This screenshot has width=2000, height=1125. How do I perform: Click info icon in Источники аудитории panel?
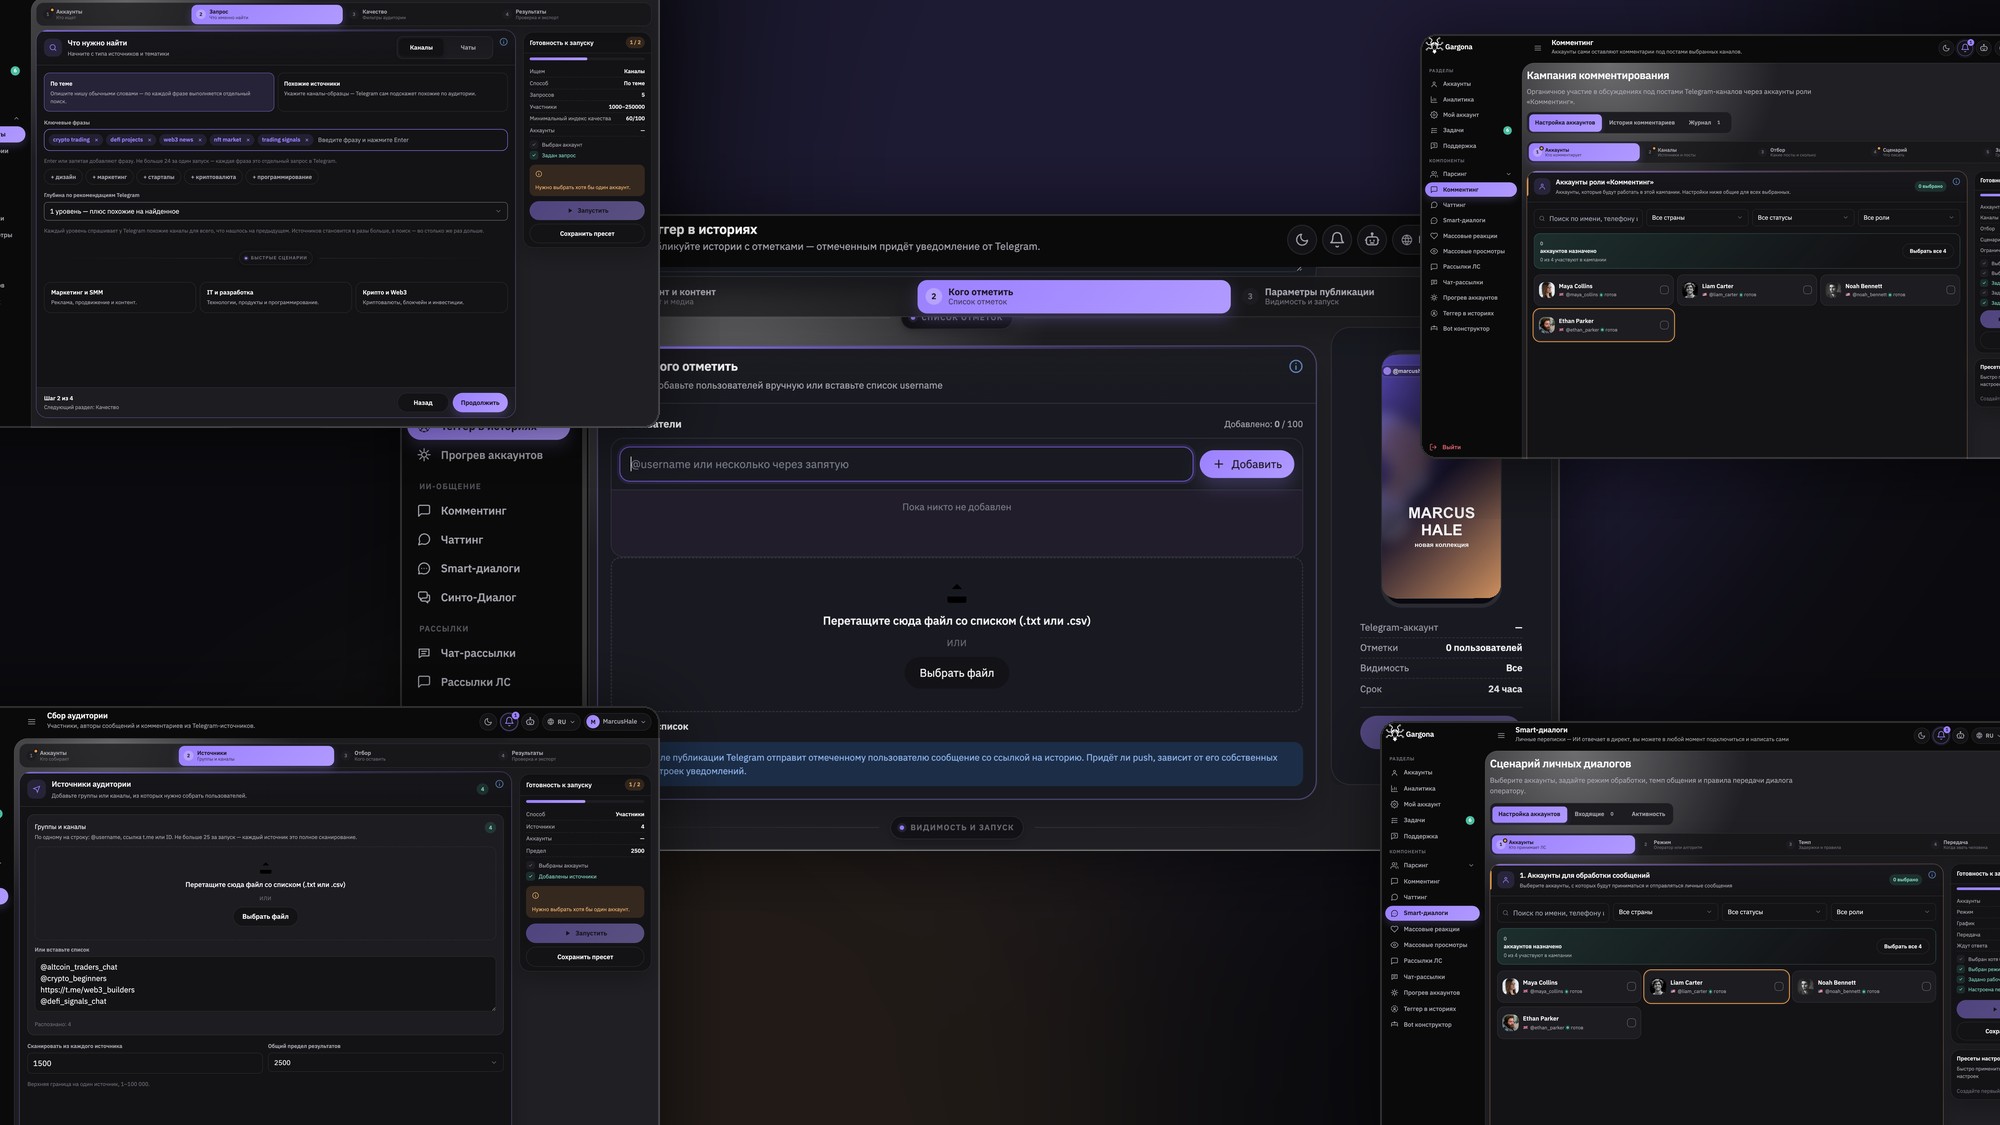pyautogui.click(x=499, y=784)
